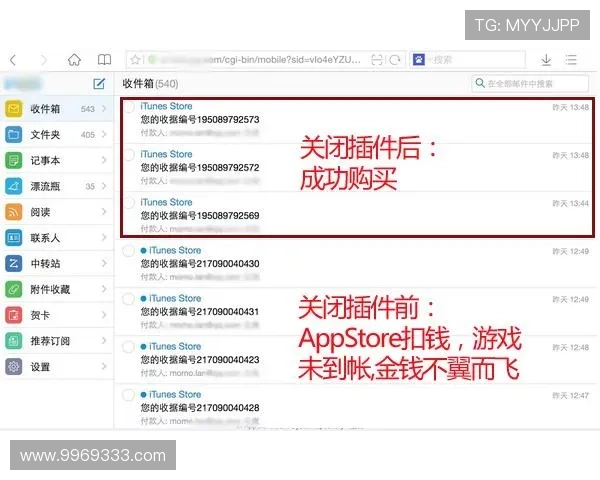
Task: Go back with browser back arrow
Action: pyautogui.click(x=13, y=60)
